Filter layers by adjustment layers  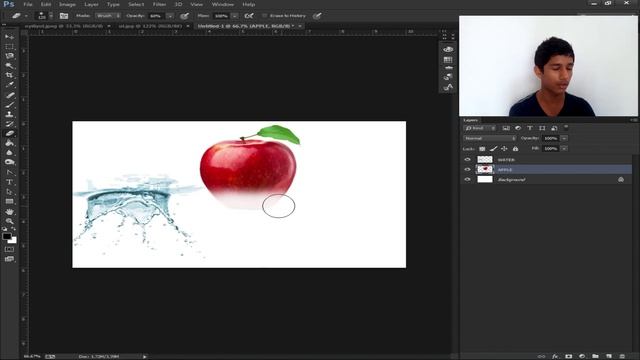[518, 128]
